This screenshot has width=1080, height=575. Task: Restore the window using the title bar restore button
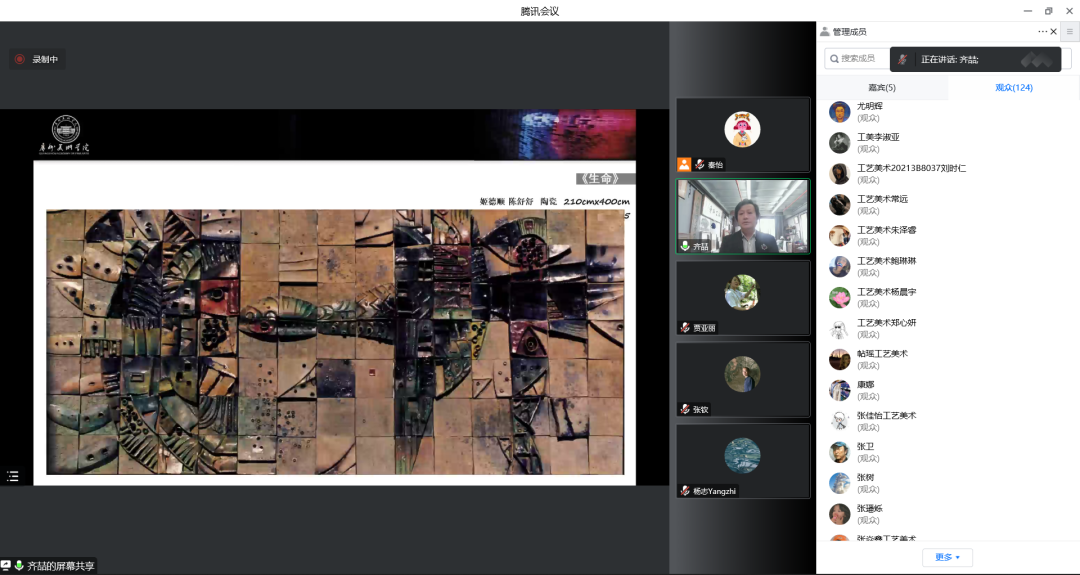point(1048,11)
